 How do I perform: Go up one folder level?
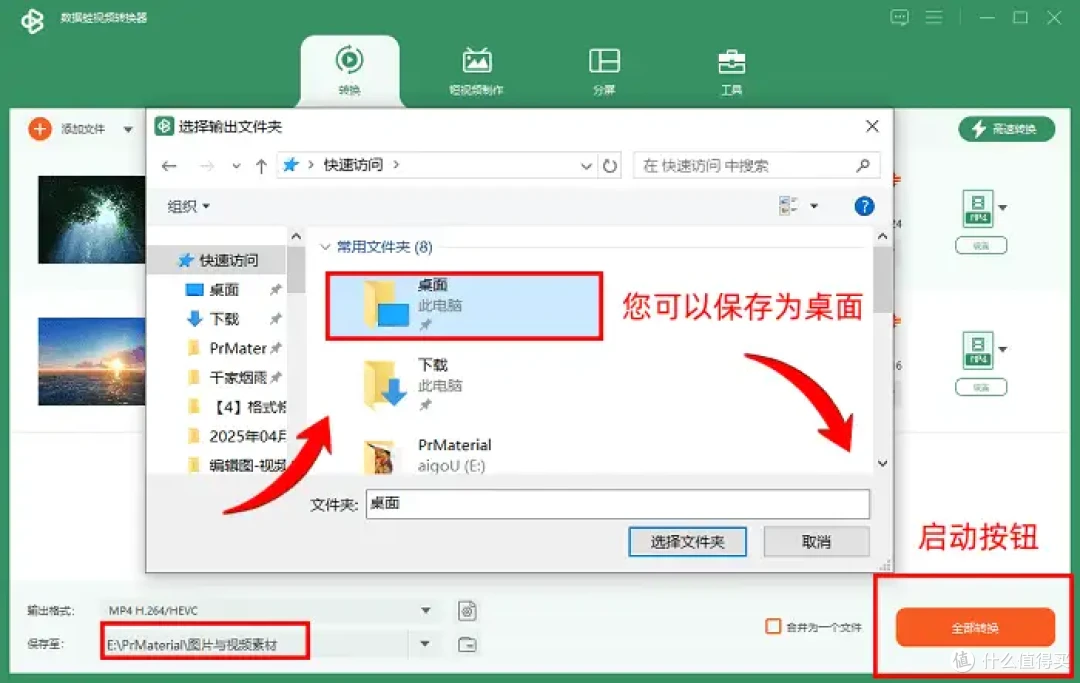261,166
